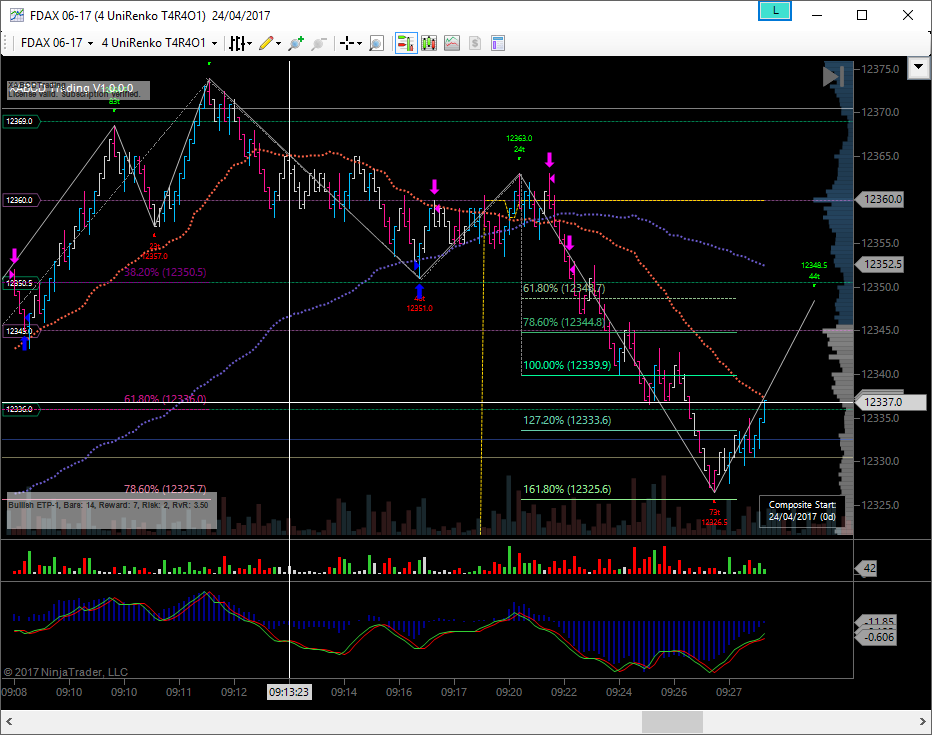
Task: Click the zoom out magnifier icon
Action: click(x=319, y=43)
